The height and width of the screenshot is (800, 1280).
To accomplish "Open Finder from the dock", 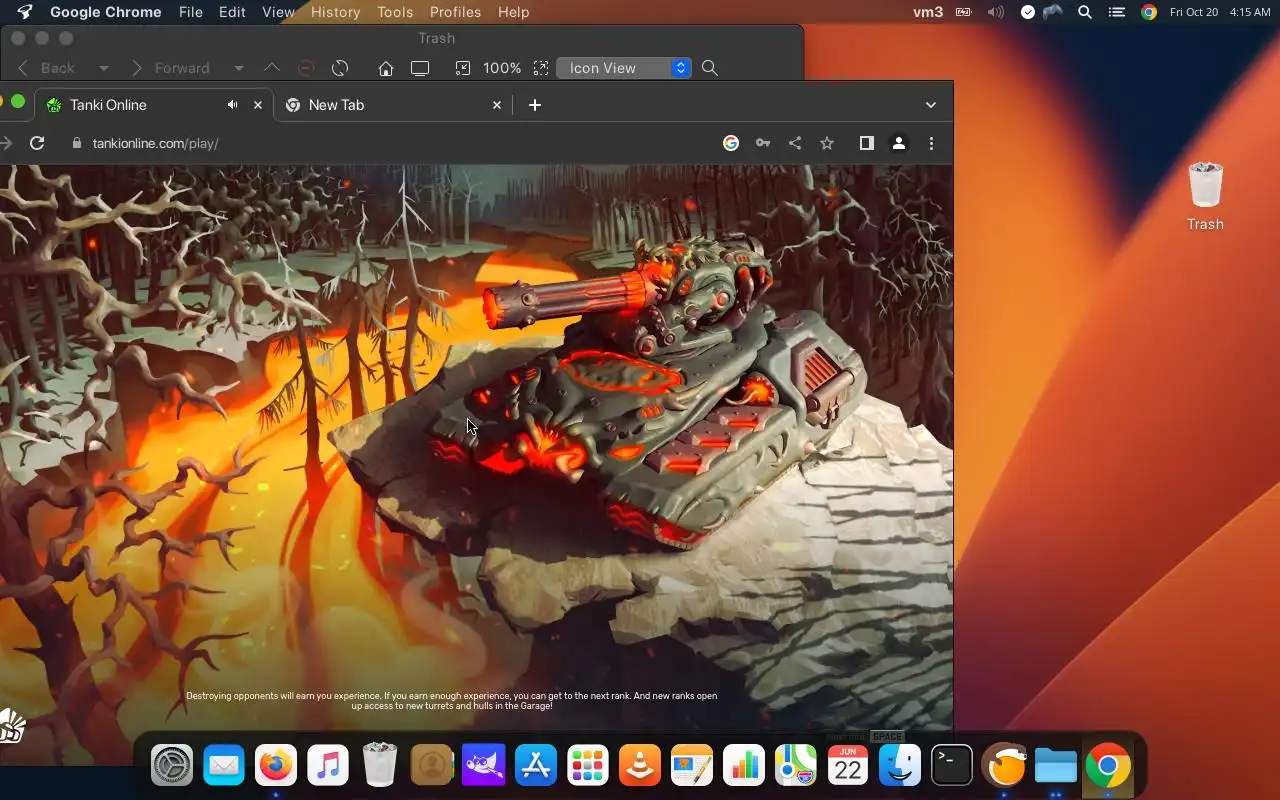I will coord(900,767).
